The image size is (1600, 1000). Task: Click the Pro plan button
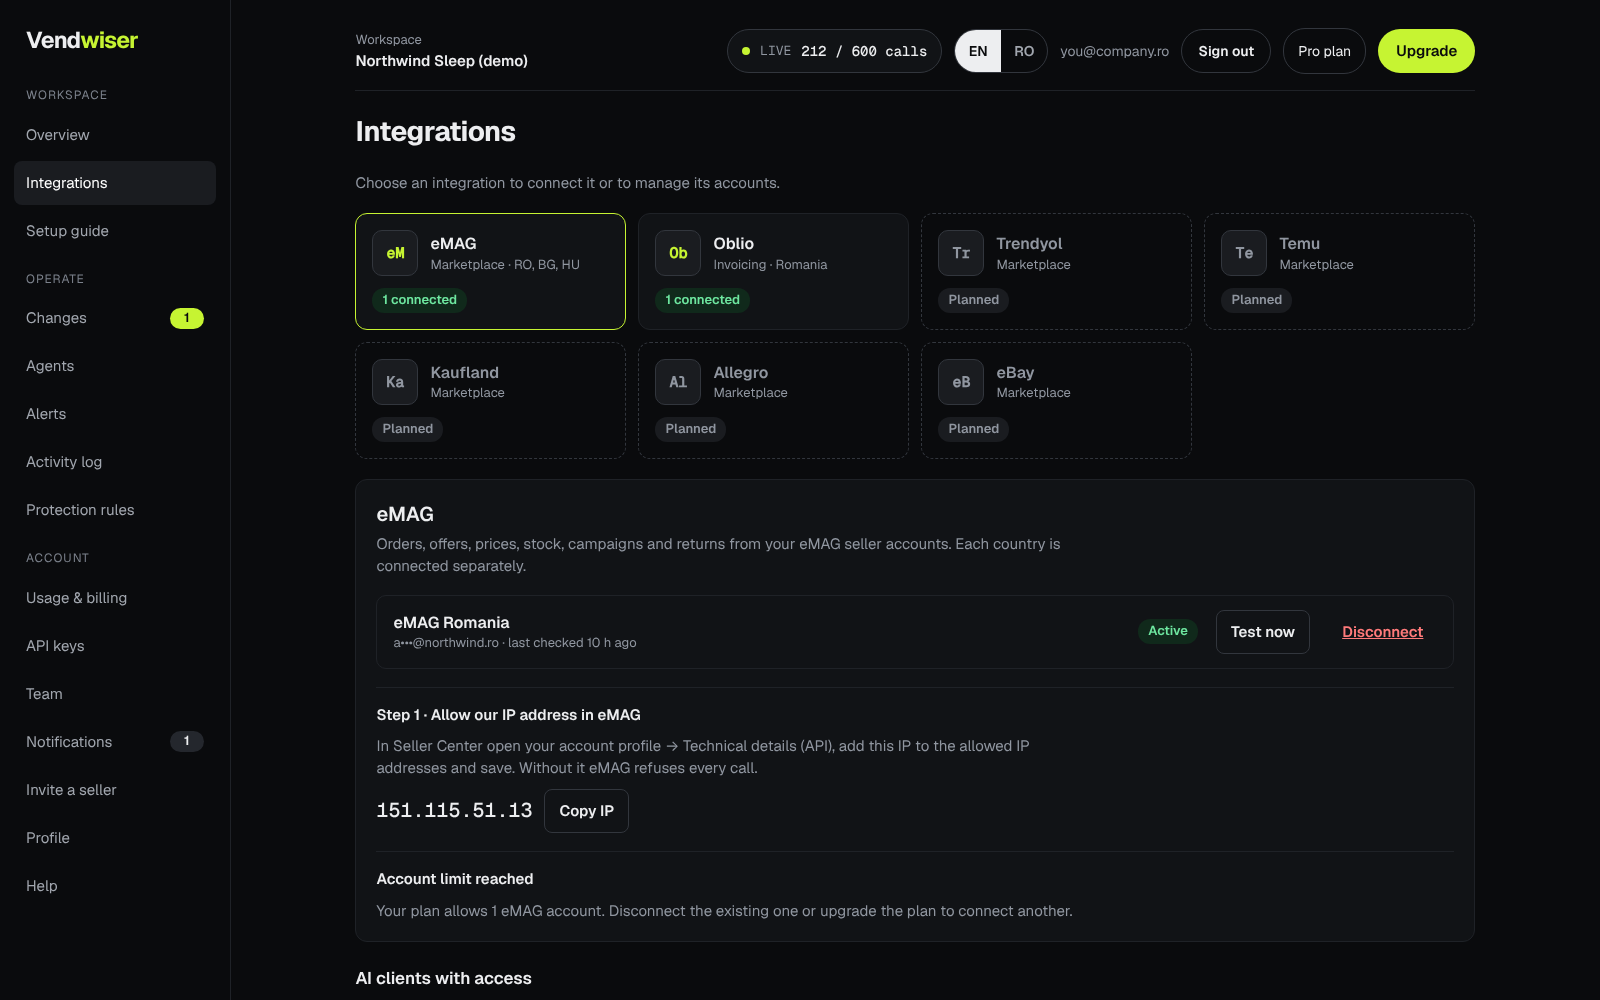pos(1324,51)
